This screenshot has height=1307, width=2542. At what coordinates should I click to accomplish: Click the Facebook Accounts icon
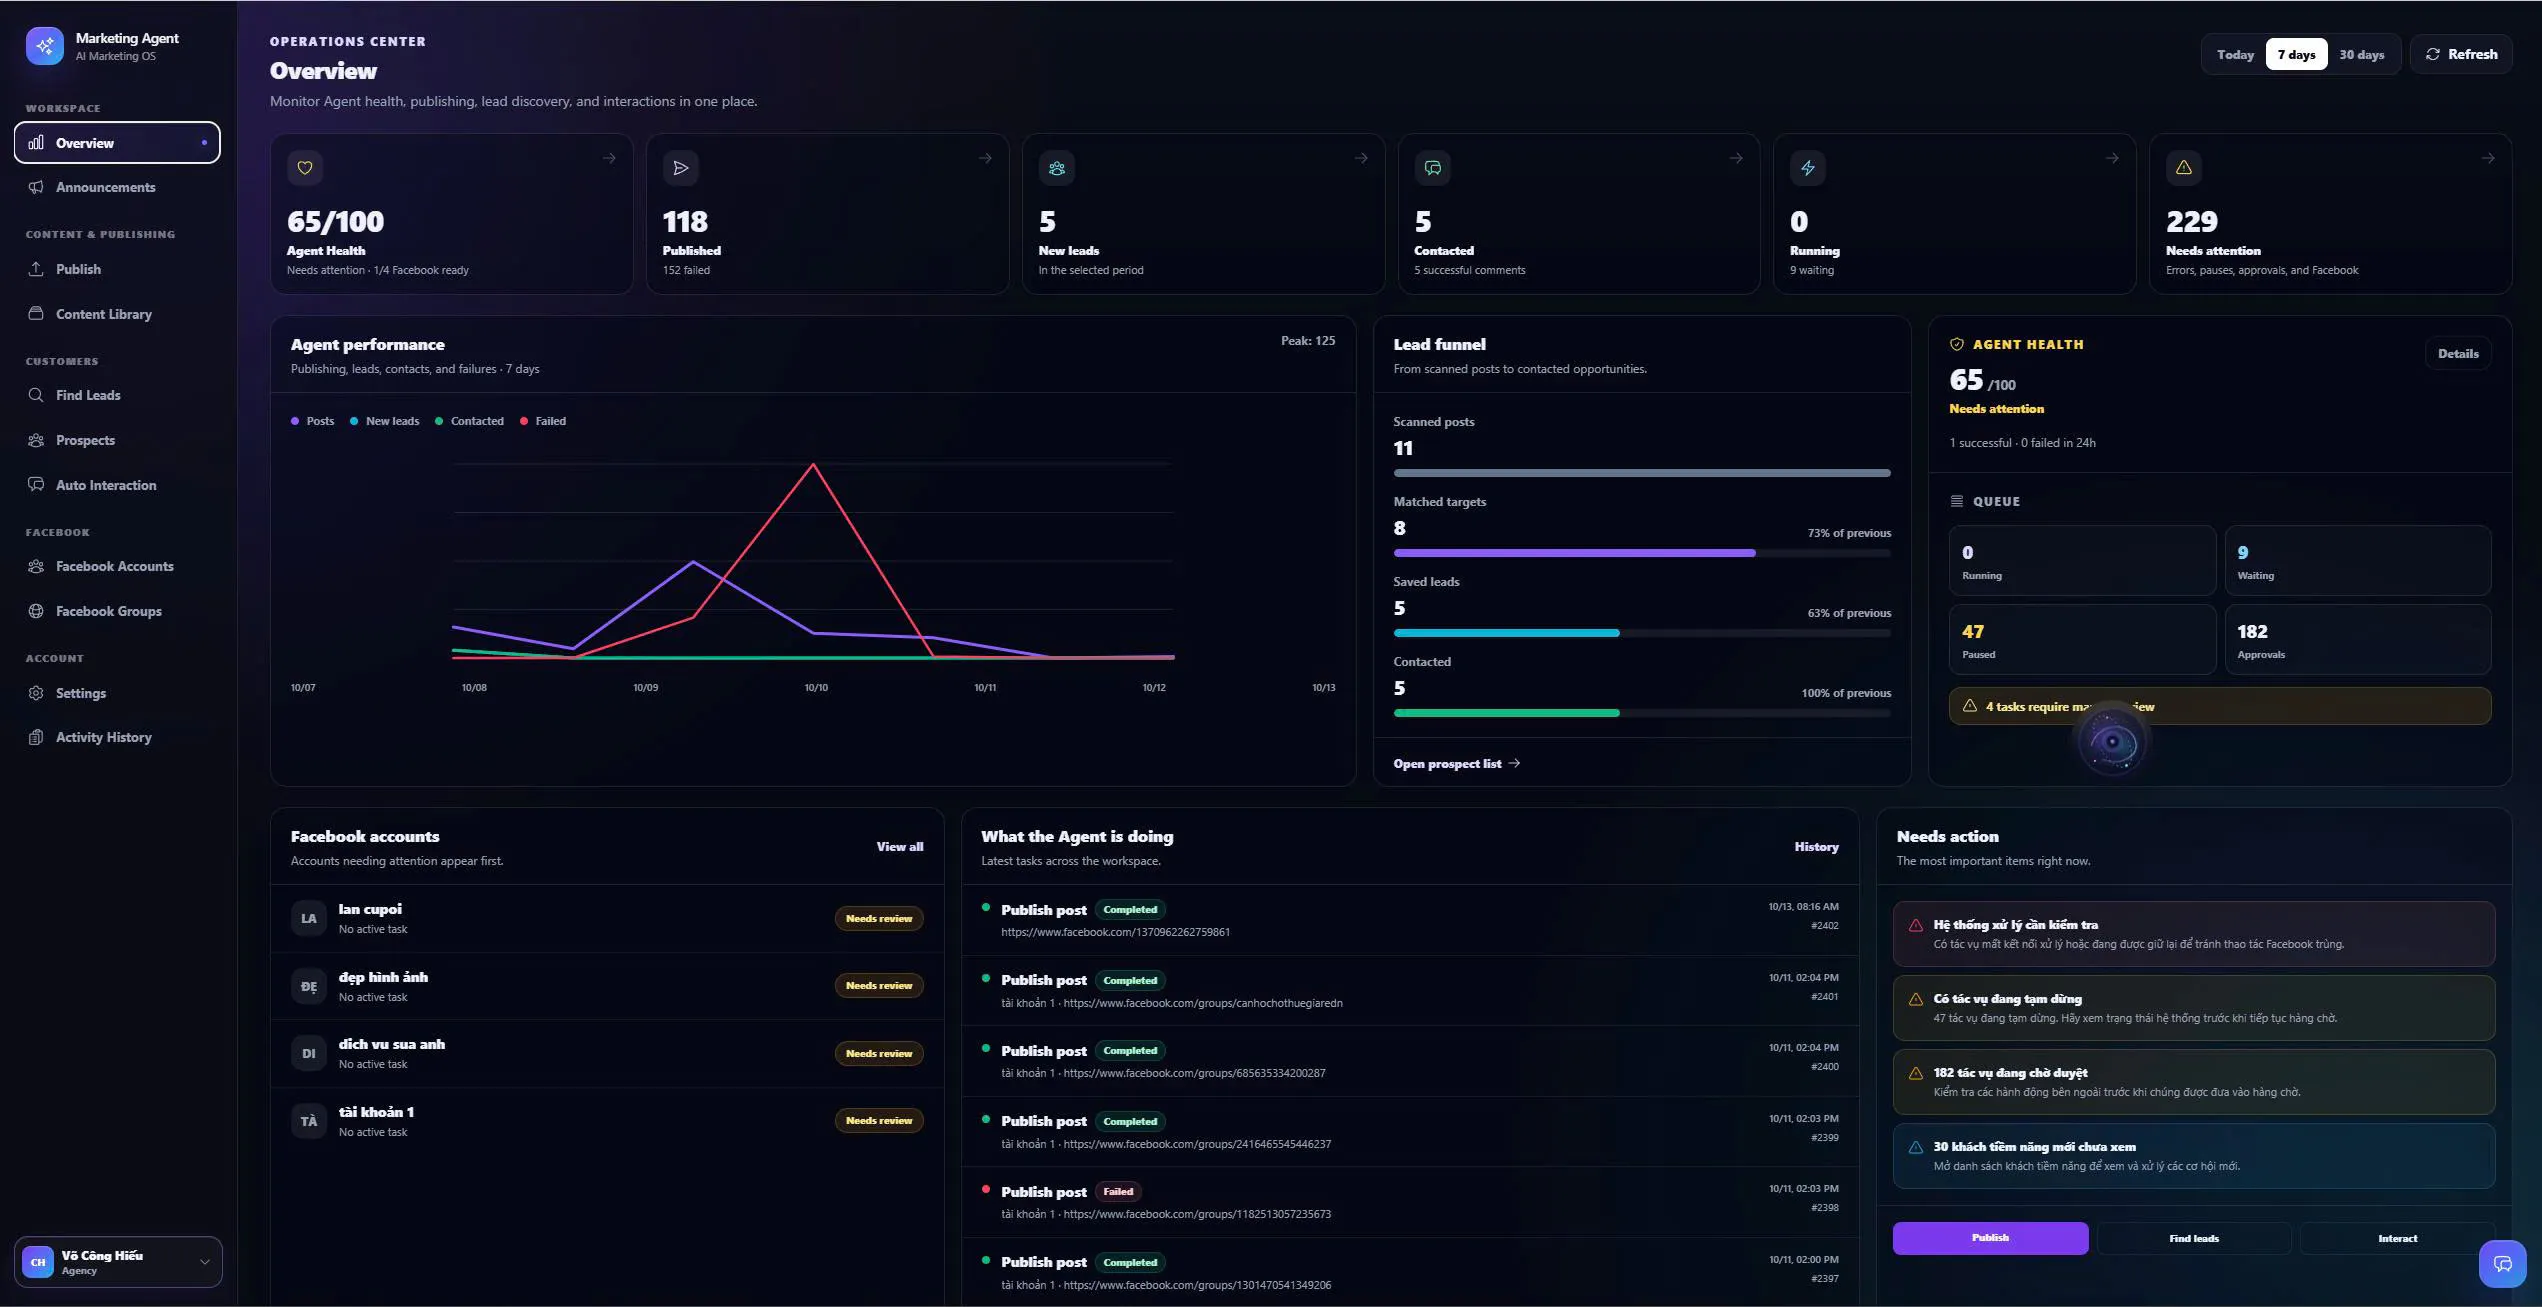pos(36,566)
